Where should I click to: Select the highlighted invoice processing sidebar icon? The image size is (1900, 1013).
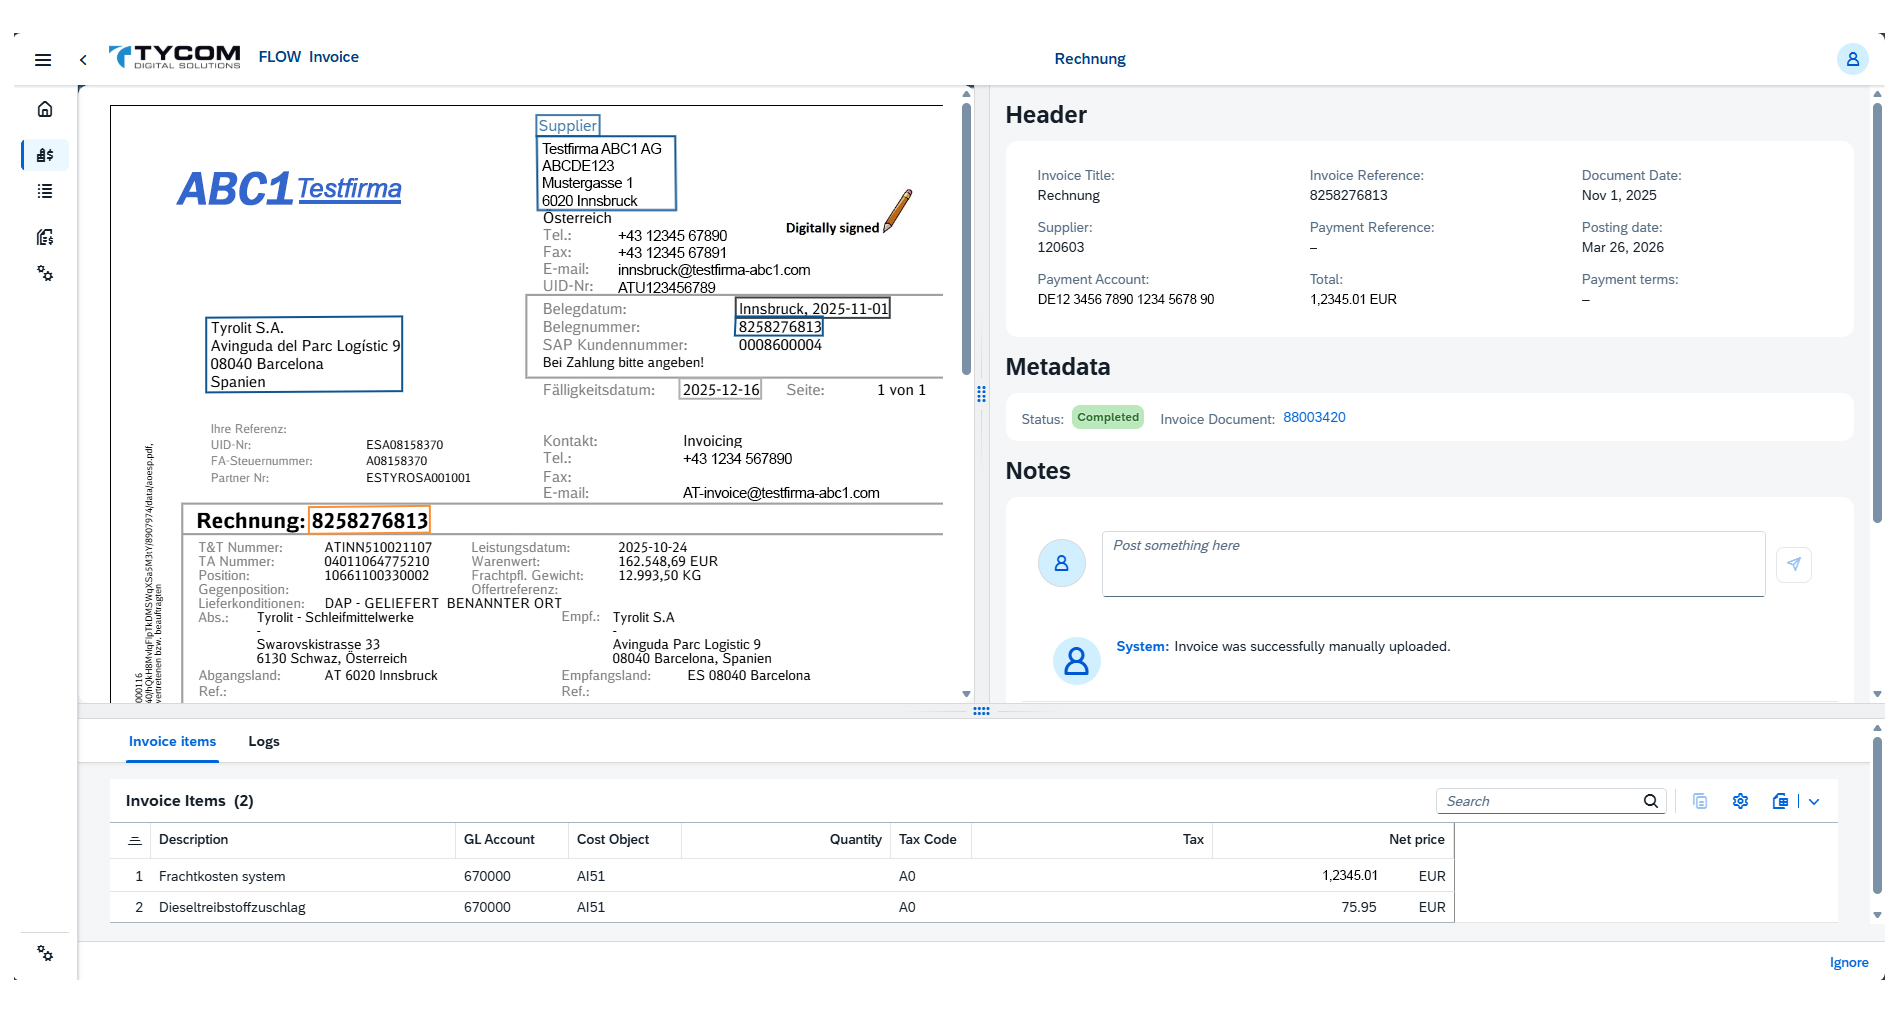(x=44, y=155)
